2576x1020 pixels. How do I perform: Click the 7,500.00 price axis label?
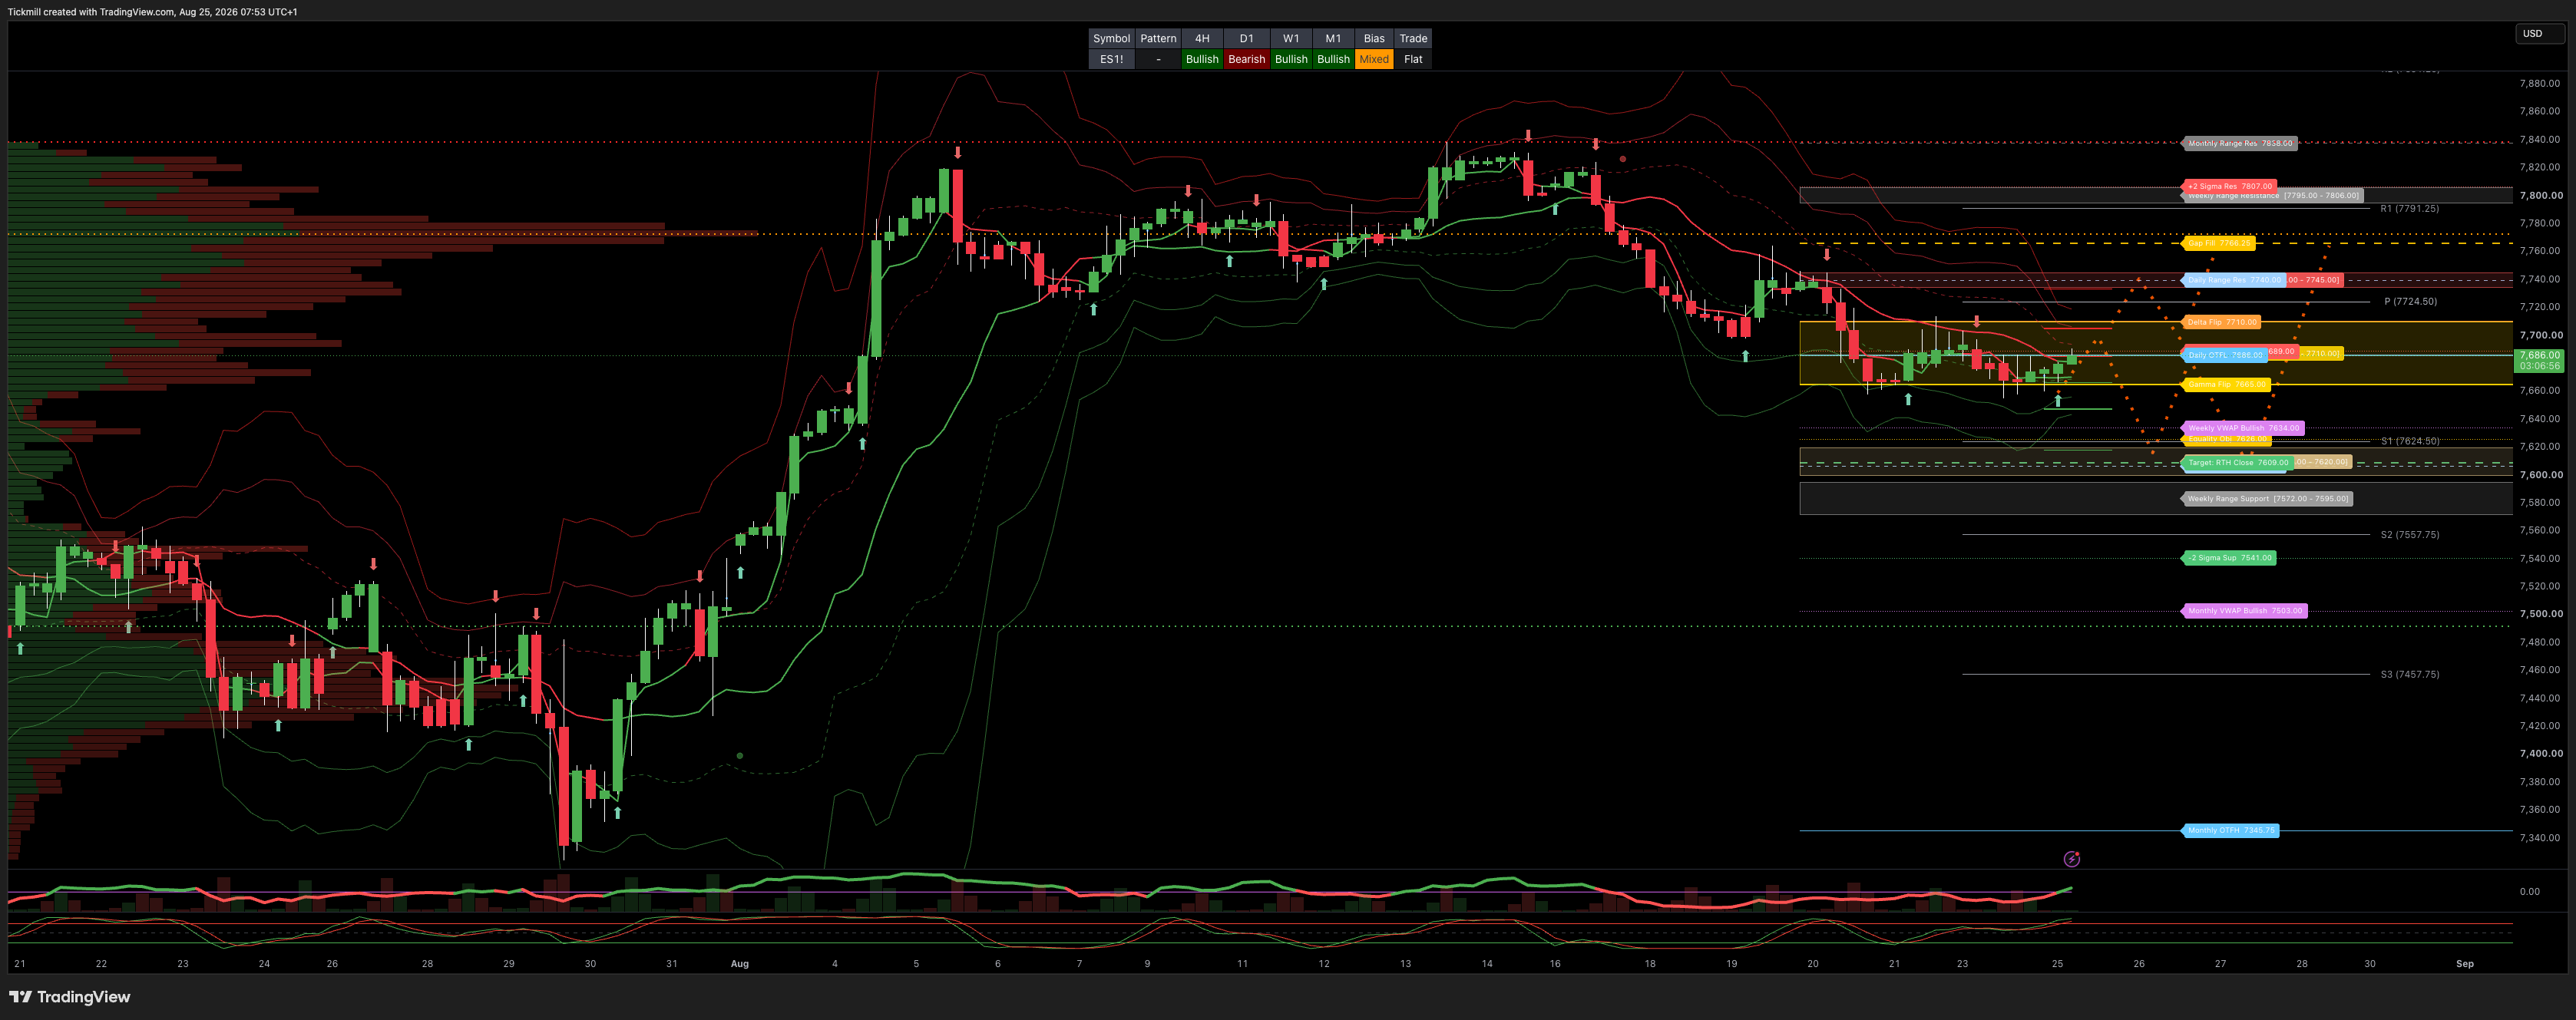coord(2541,614)
